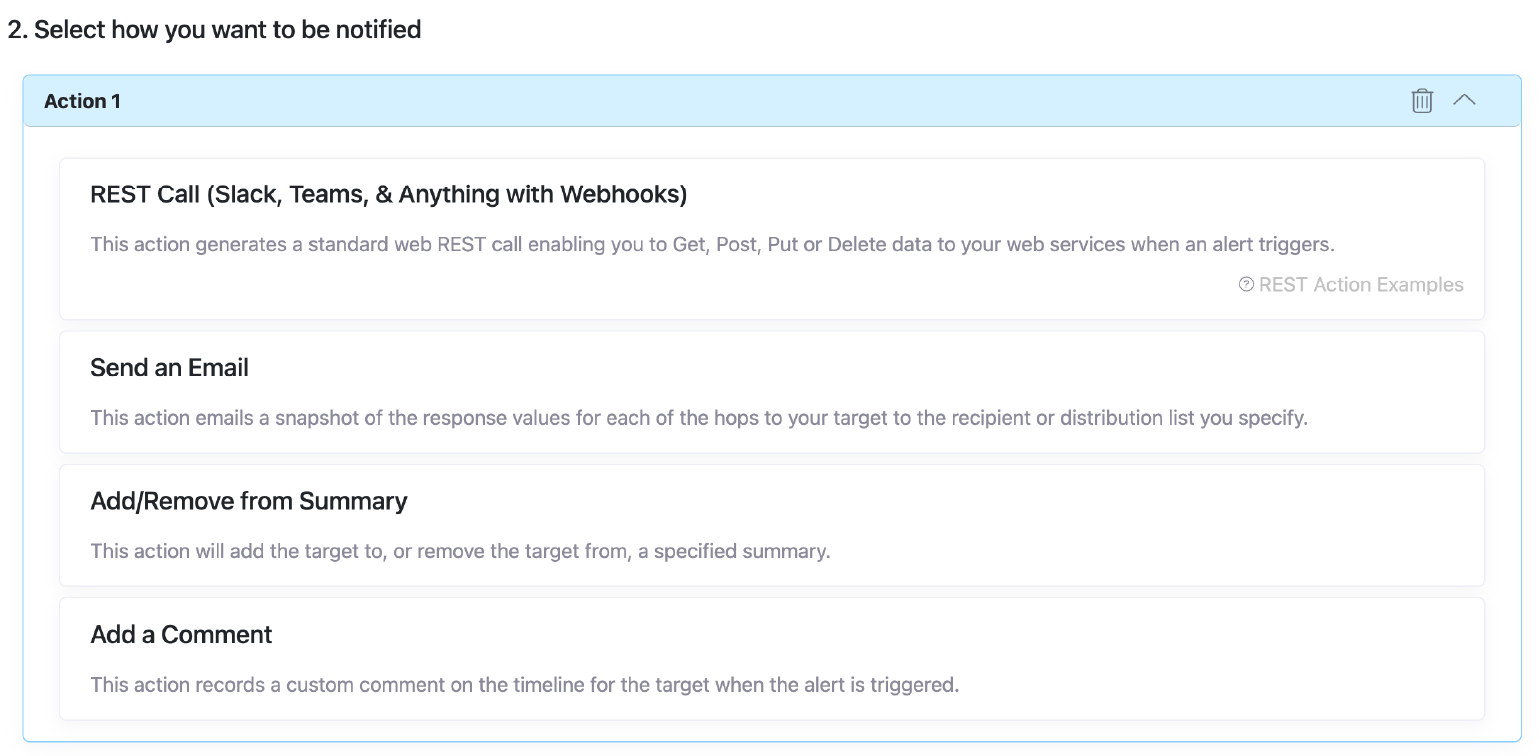Viewport: 1540px width, 756px height.
Task: Collapse Action 1 using the chevron icon
Action: [x=1465, y=100]
